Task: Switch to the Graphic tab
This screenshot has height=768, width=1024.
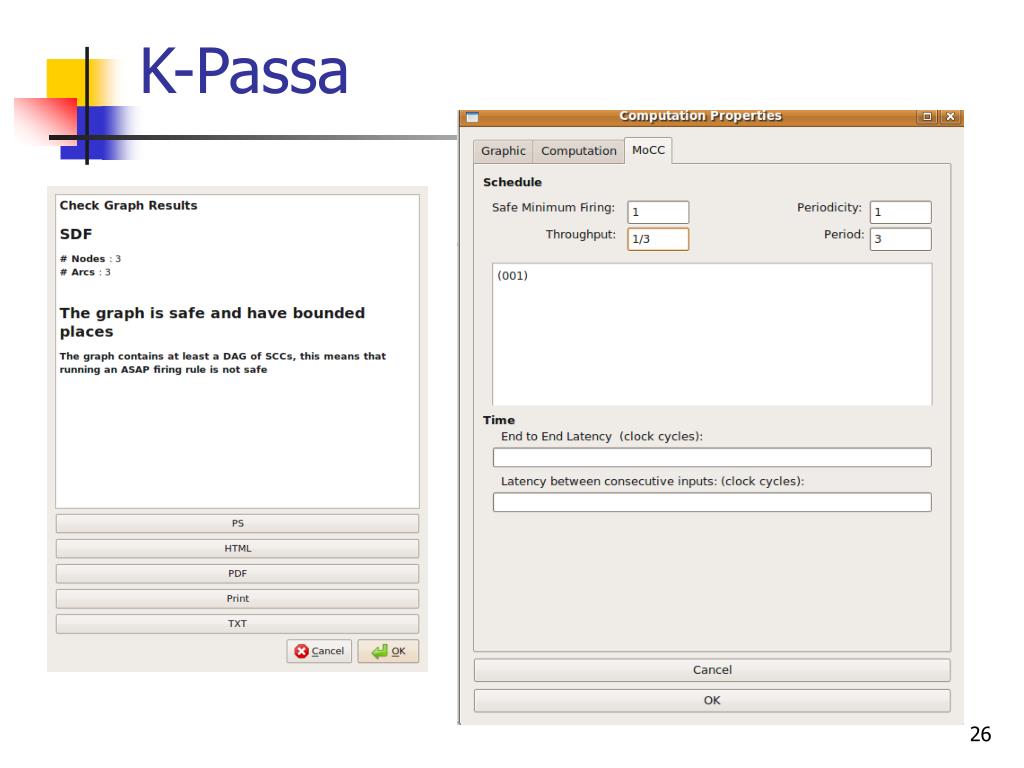Action: tap(503, 151)
